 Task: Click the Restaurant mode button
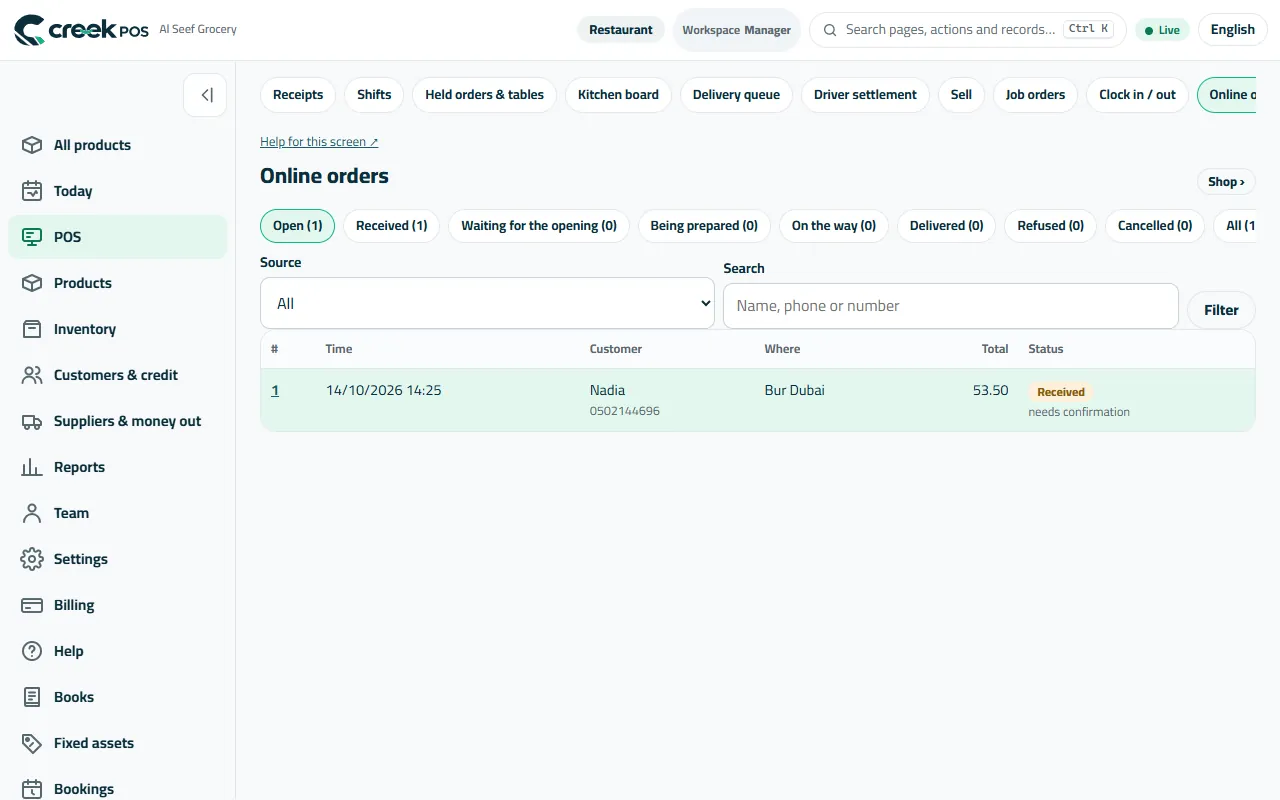coord(620,30)
